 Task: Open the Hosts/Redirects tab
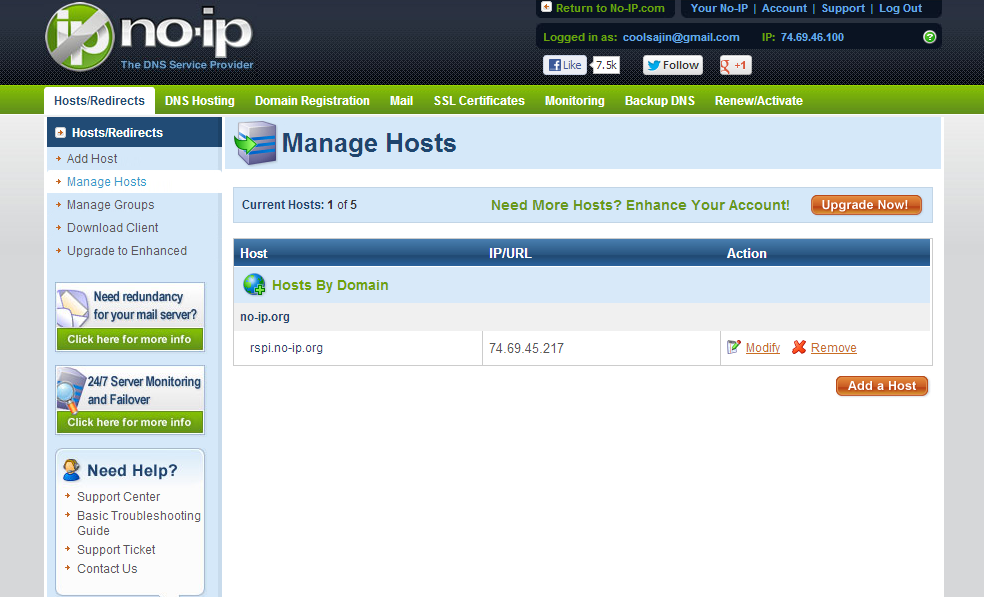coord(99,100)
